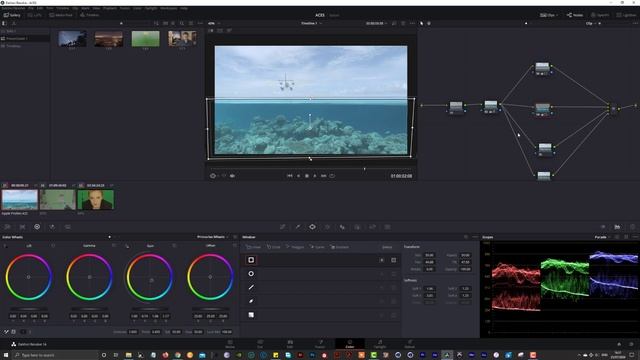The image size is (640, 360).
Task: Adjust the Gain master slider
Action: (150, 309)
